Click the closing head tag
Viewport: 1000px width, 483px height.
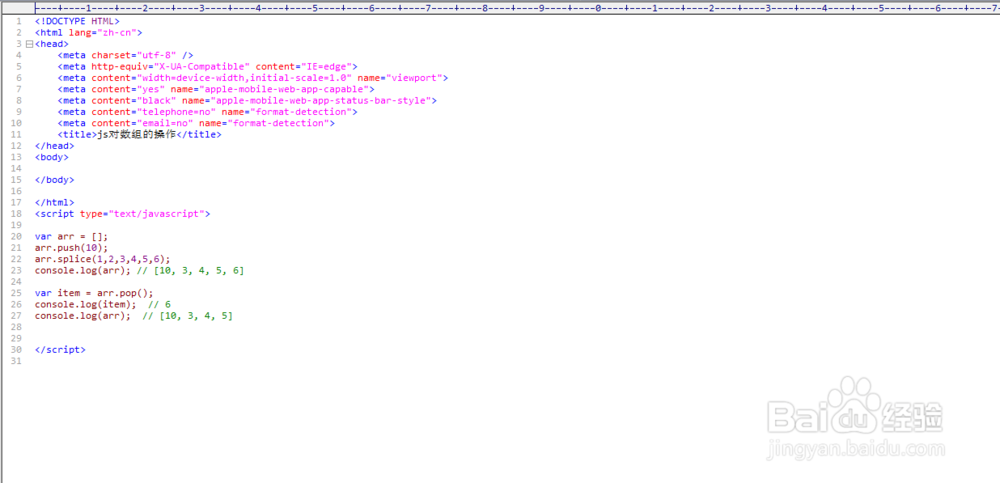pyautogui.click(x=54, y=146)
